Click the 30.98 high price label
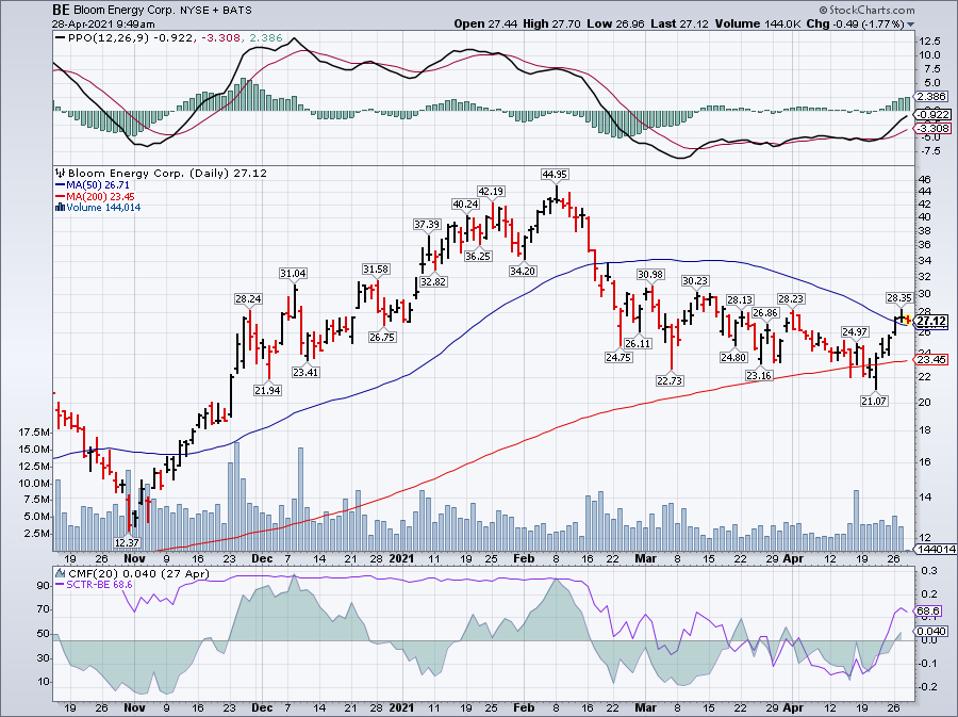This screenshot has height=717, width=958. [650, 275]
